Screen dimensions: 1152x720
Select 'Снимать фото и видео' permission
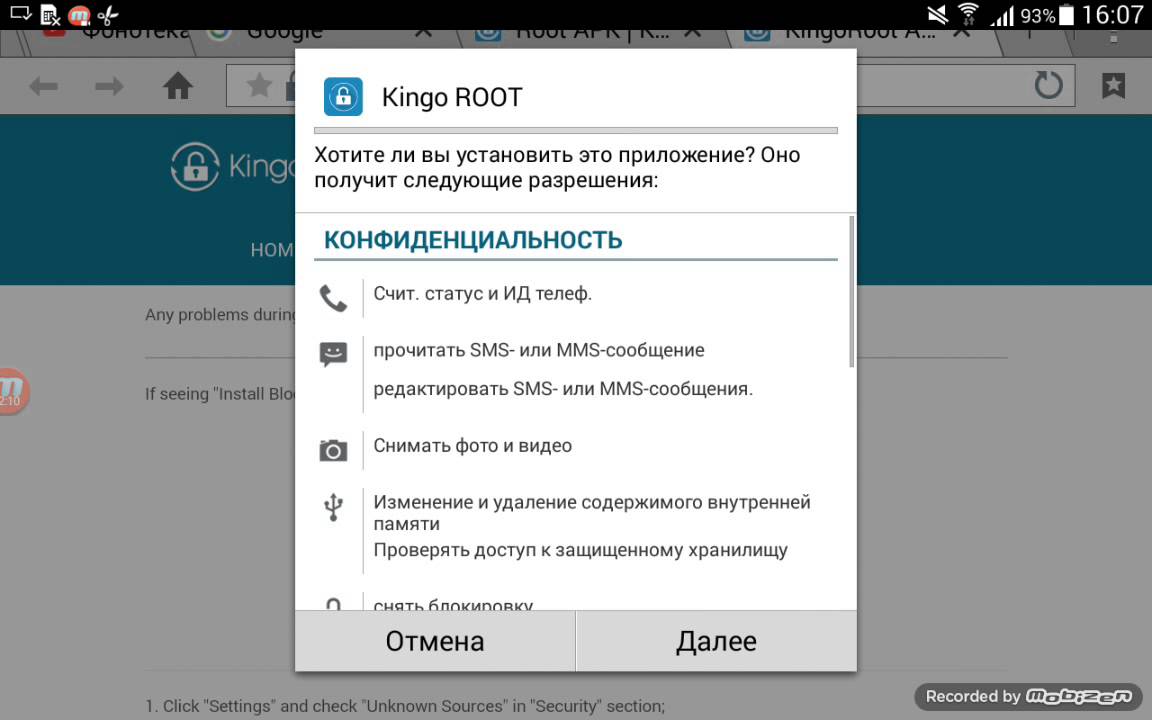coord(472,445)
